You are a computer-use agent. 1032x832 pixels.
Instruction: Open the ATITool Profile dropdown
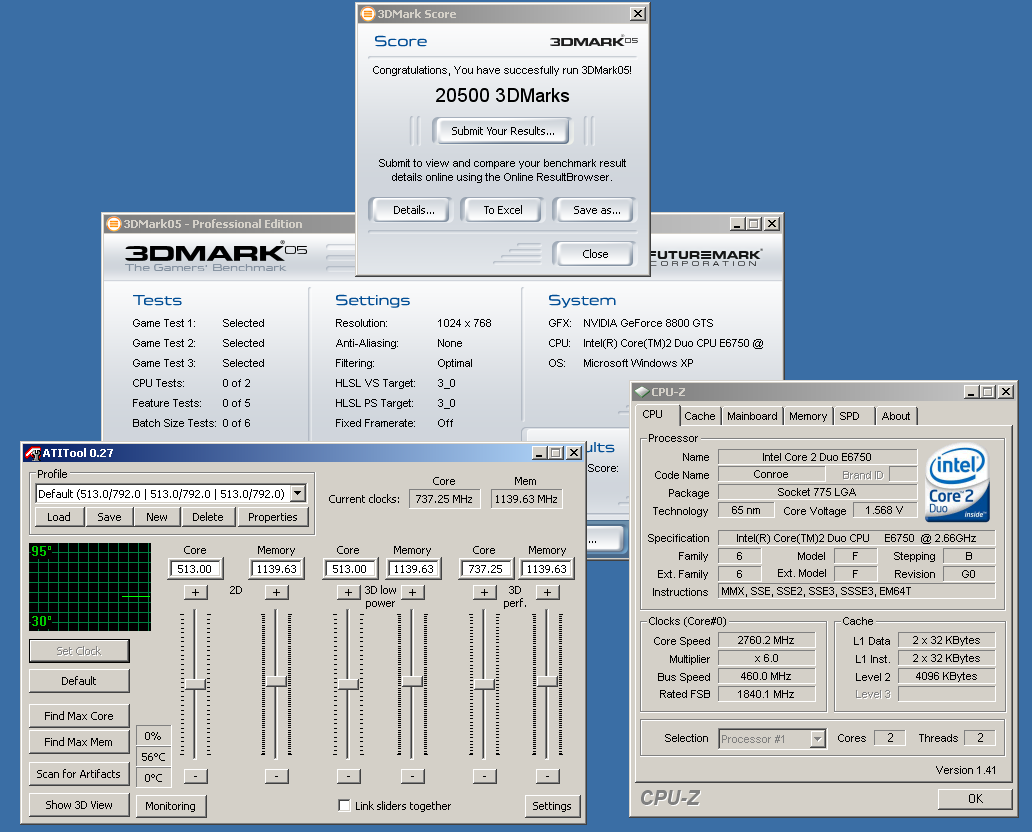298,493
